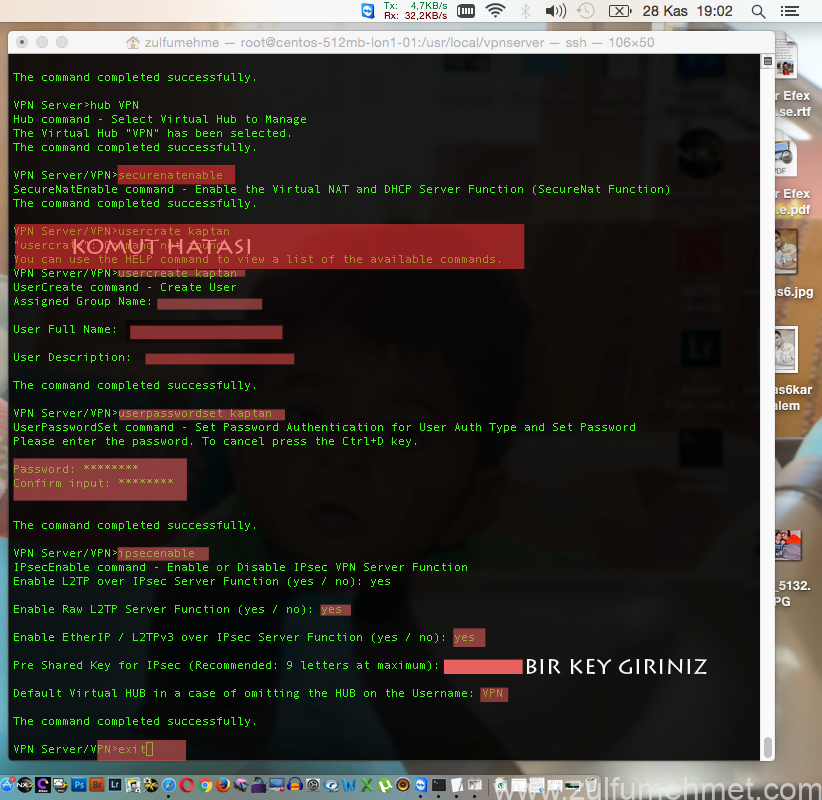
Task: Open the green X dock icon
Action: 366,785
